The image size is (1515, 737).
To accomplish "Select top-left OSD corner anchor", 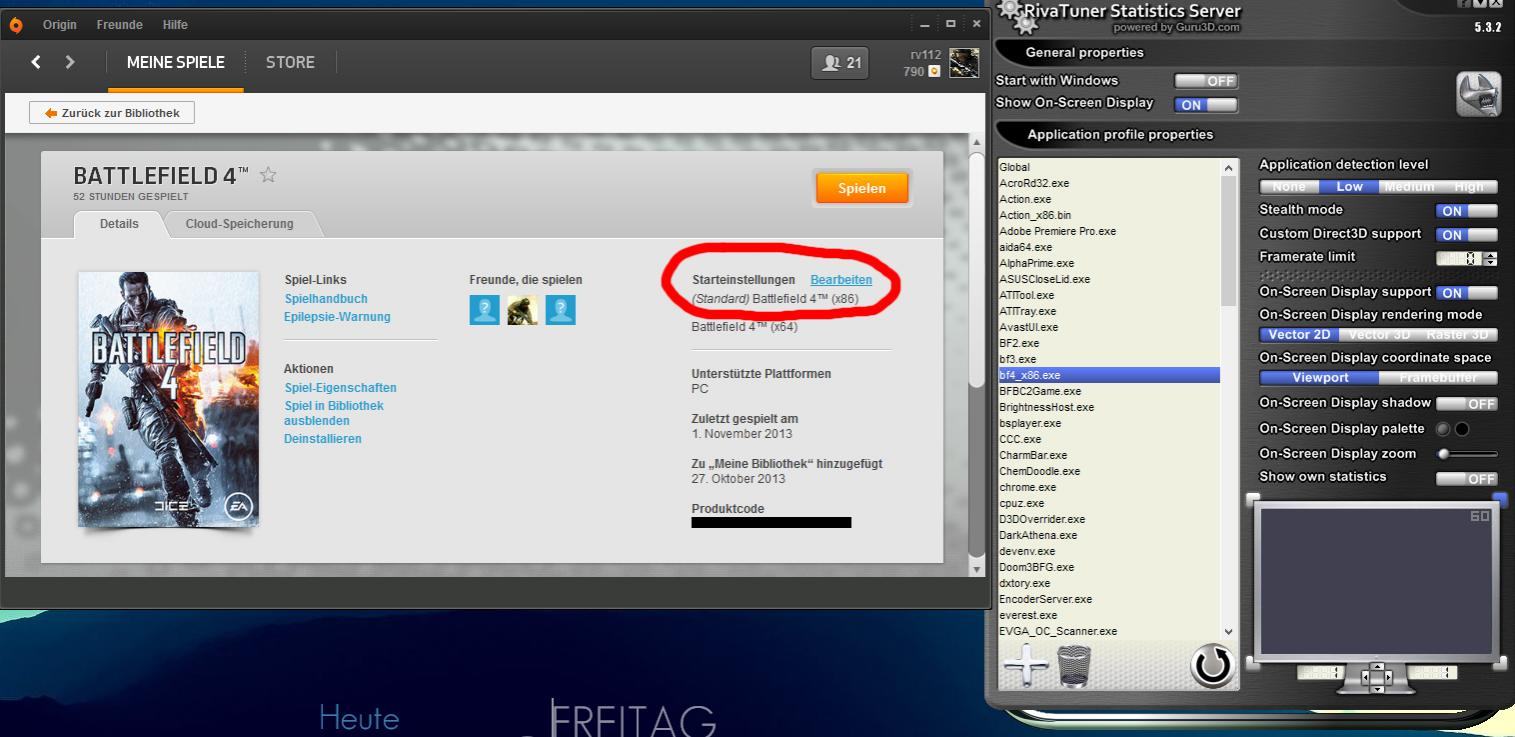I will pyautogui.click(x=1254, y=498).
